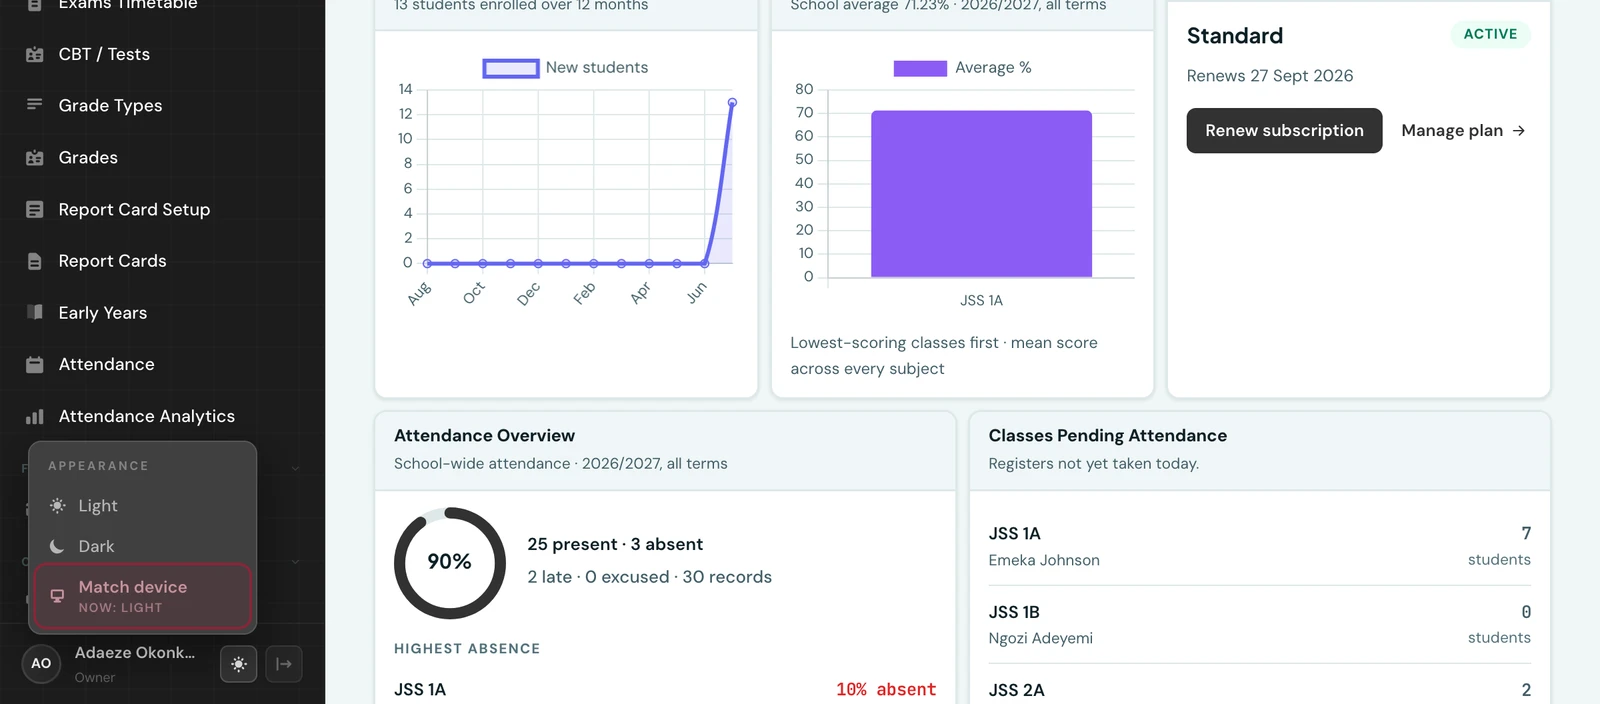Click Renew subscription button
Image resolution: width=1600 pixels, height=704 pixels.
(1284, 131)
